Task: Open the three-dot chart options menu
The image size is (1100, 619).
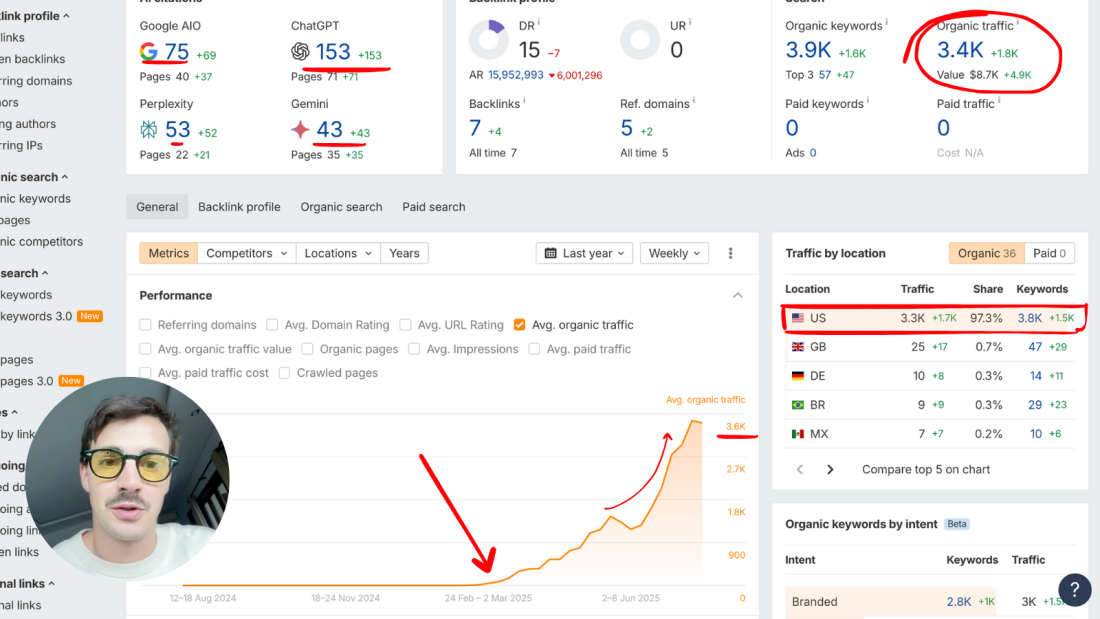Action: [730, 253]
